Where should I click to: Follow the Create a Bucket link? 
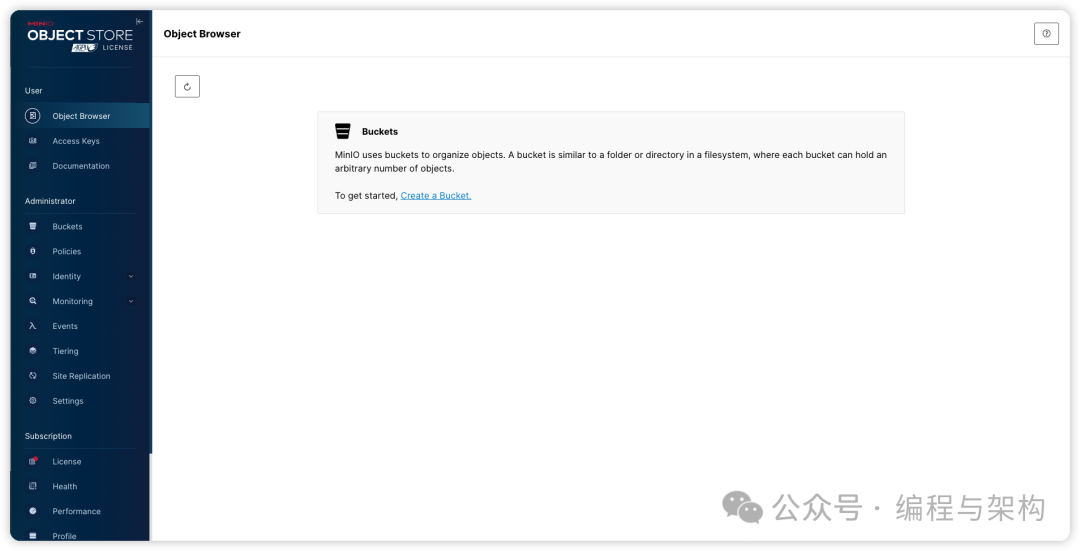click(435, 196)
